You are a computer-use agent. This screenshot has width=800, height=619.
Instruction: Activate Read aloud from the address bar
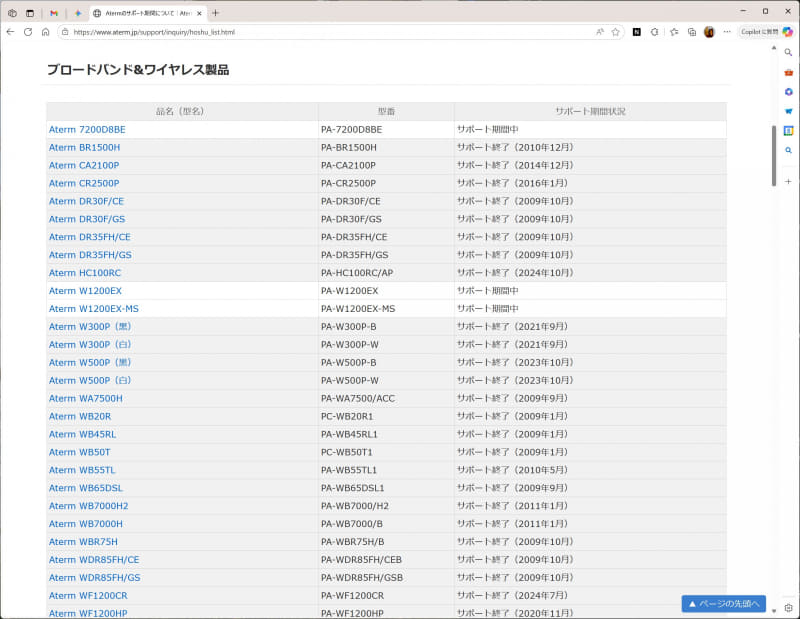coord(598,31)
